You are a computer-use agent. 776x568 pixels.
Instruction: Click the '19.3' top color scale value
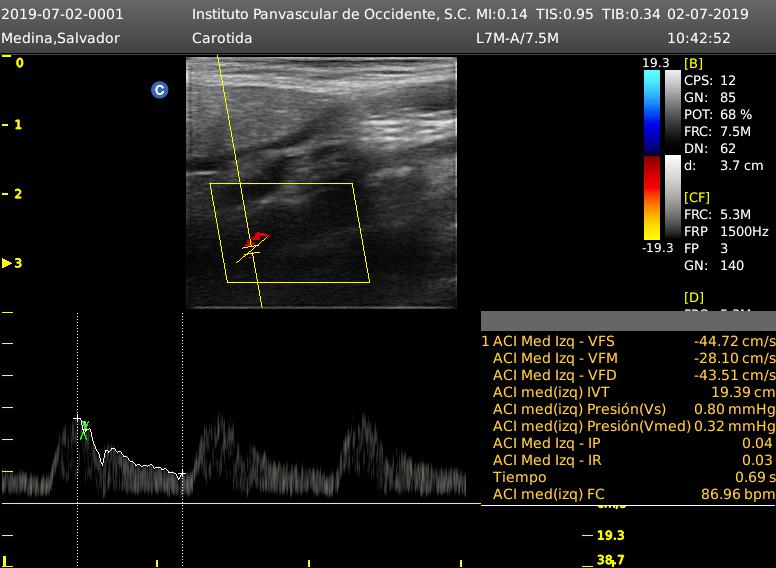(x=656, y=63)
